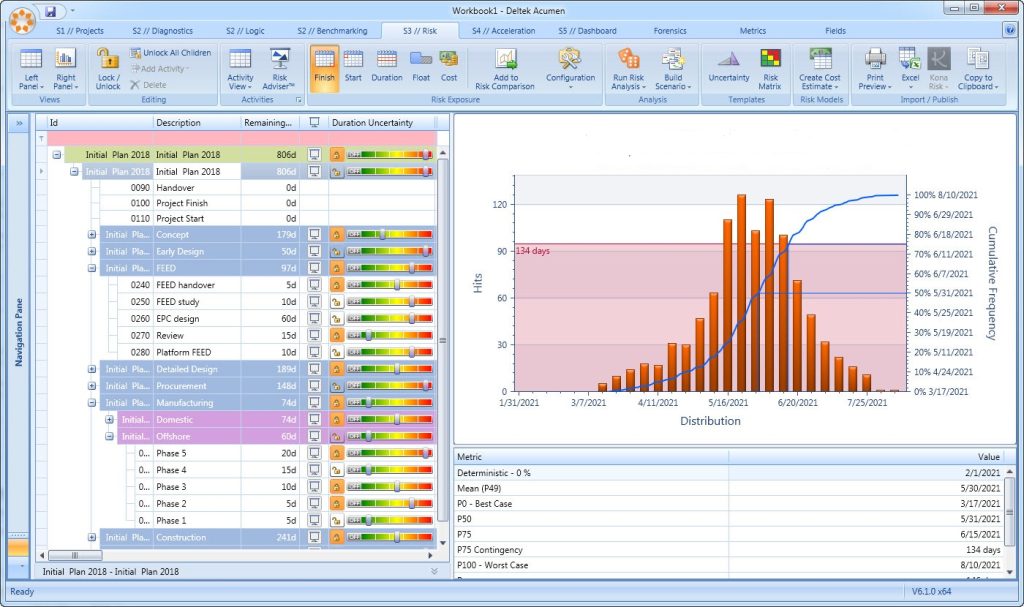The image size is (1024, 607).
Task: Toggle the lock icon on EPC design row
Action: tap(336, 319)
